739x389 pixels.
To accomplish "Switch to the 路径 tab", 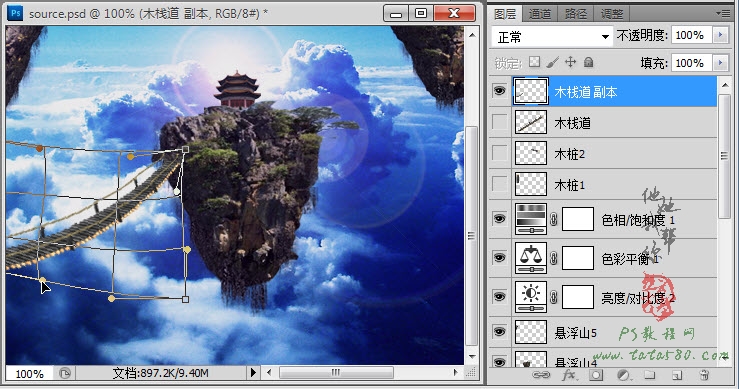I will pos(576,14).
